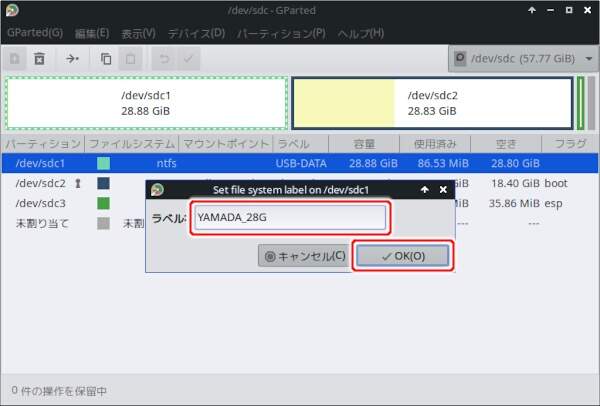The width and height of the screenshot is (600, 406).
Task: Click the apply all operations checkmark icon
Action: click(x=188, y=59)
